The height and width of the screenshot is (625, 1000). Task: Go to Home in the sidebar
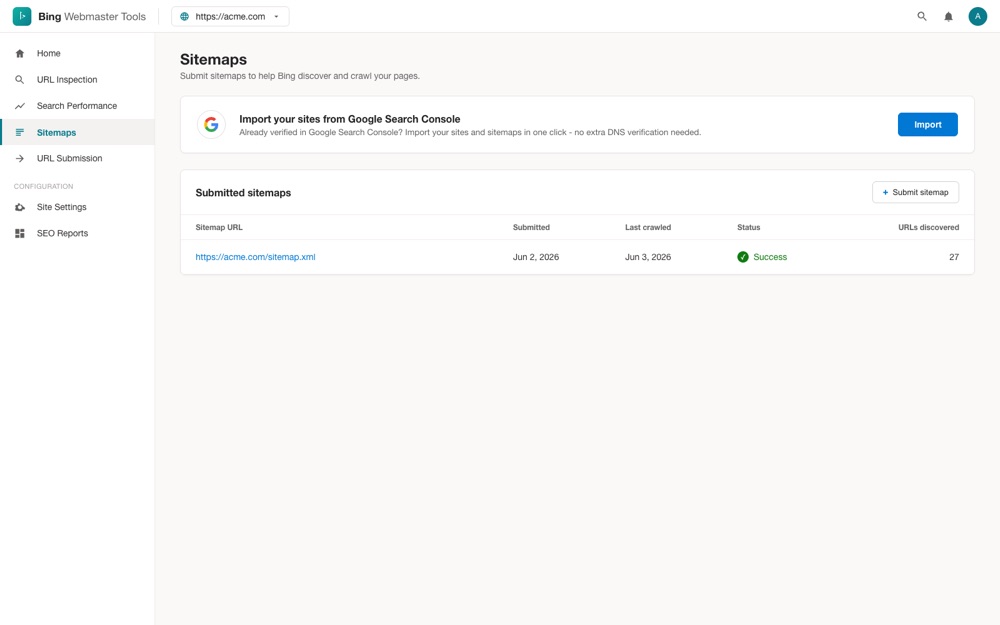pyautogui.click(x=77, y=54)
